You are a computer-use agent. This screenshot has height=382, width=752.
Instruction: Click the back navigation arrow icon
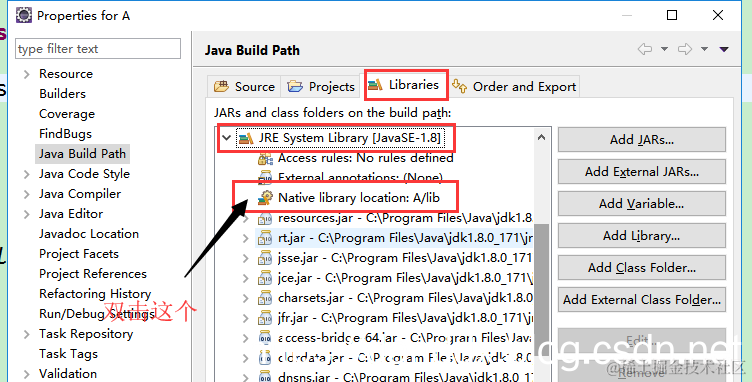coord(645,49)
